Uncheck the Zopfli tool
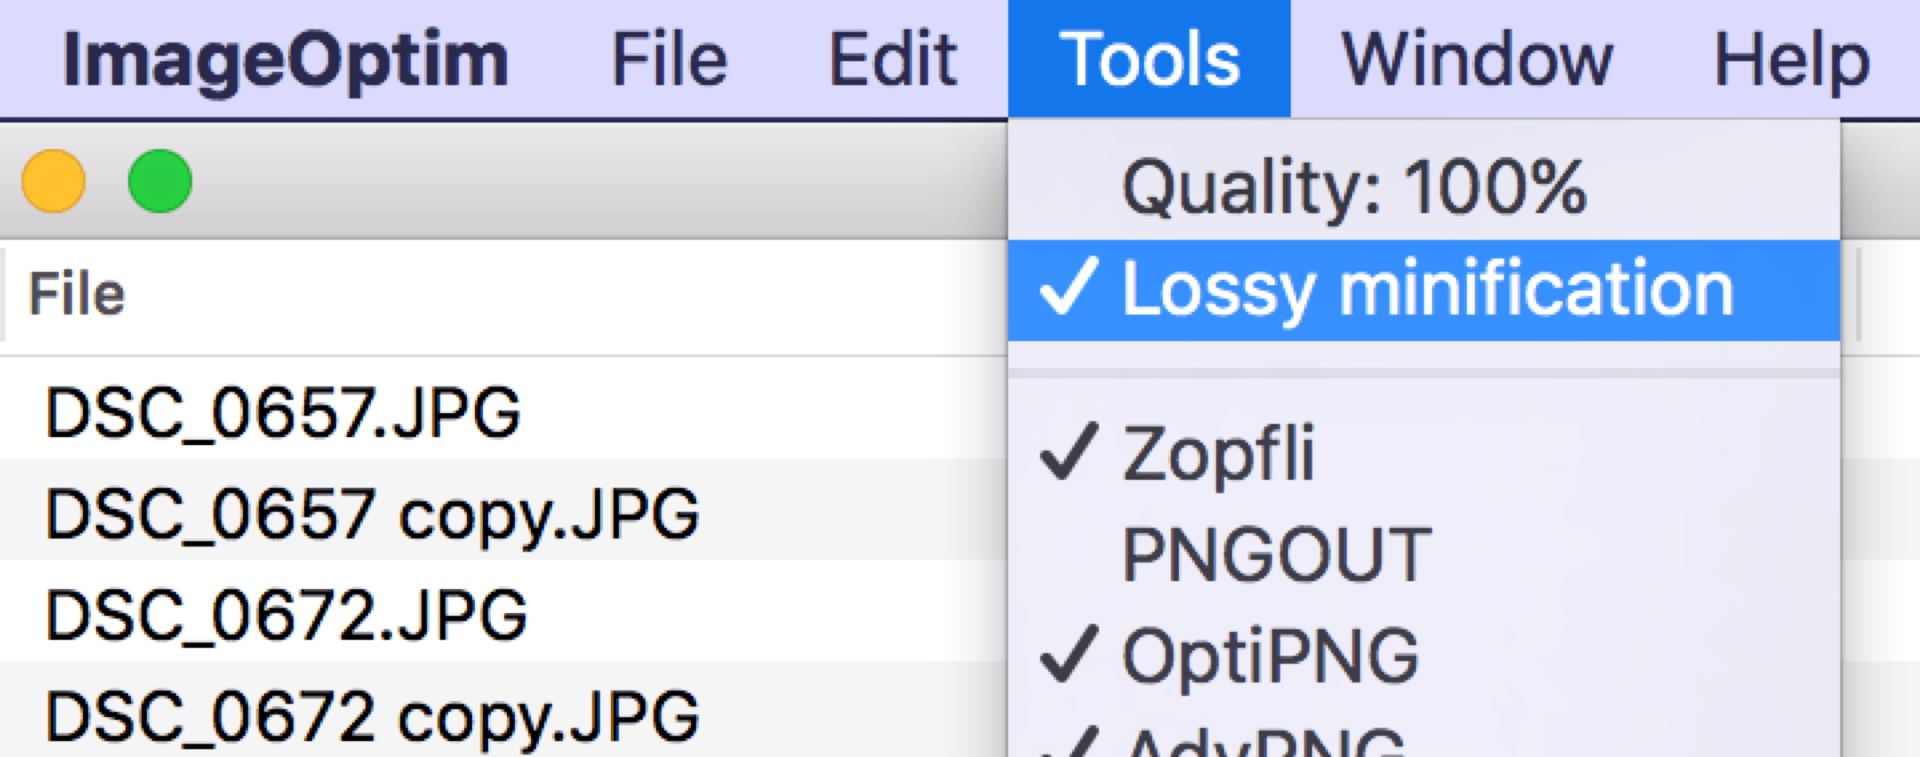This screenshot has width=1920, height=757. 1218,454
